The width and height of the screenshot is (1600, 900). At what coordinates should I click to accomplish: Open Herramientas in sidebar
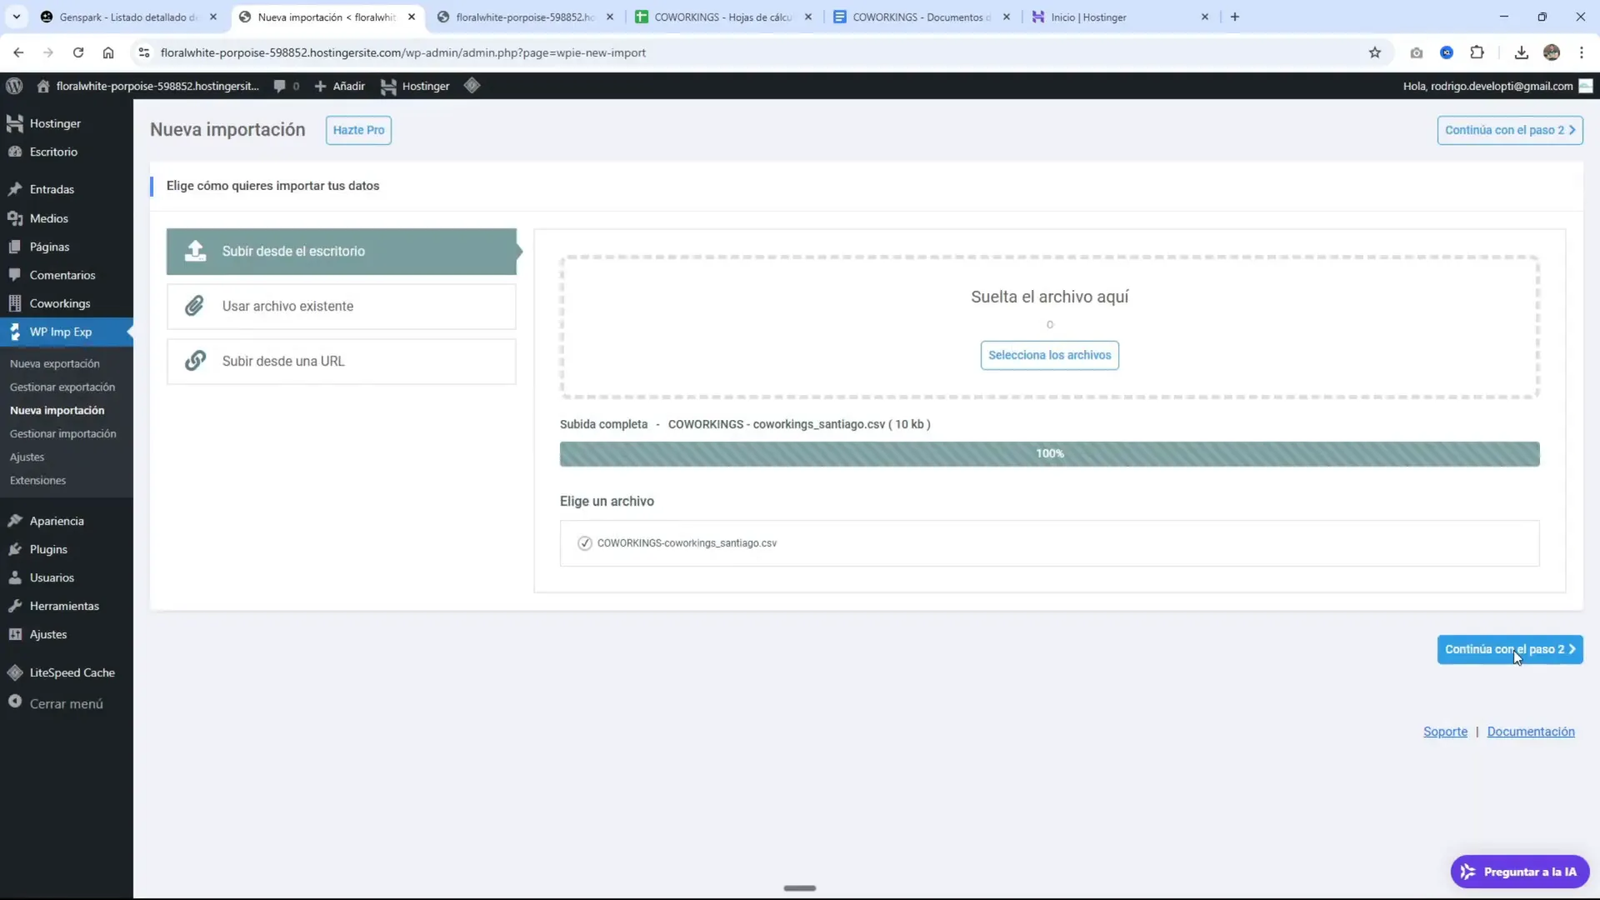(66, 606)
